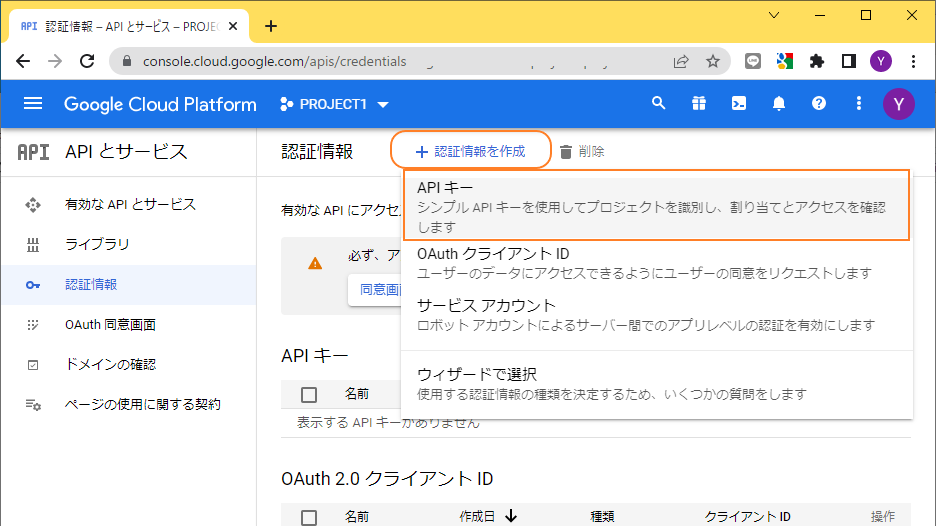The width and height of the screenshot is (936, 526).
Task: Click the gray chat bubble extension icon
Action: click(x=753, y=61)
